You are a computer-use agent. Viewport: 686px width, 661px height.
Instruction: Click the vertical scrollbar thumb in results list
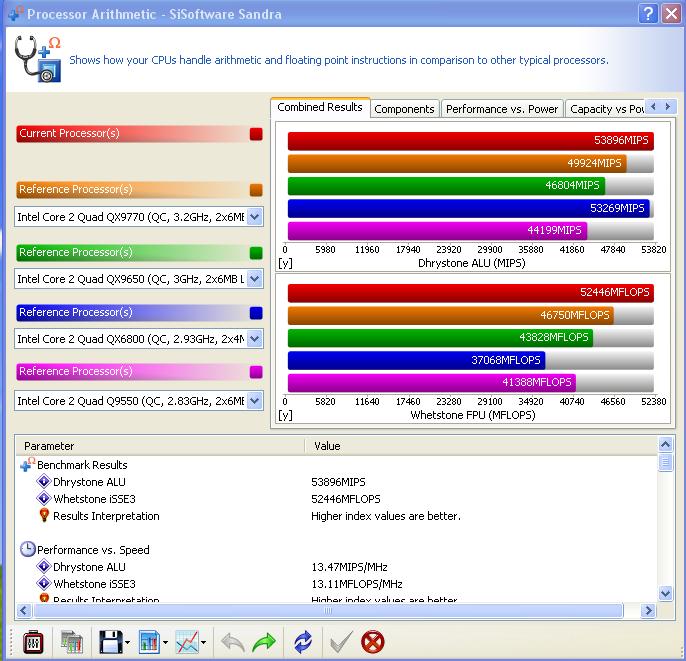[x=665, y=462]
